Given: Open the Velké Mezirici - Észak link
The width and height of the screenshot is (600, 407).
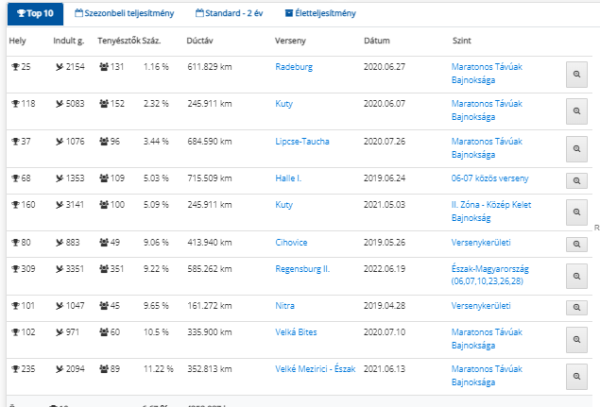Looking at the screenshot, I should click(x=315, y=369).
